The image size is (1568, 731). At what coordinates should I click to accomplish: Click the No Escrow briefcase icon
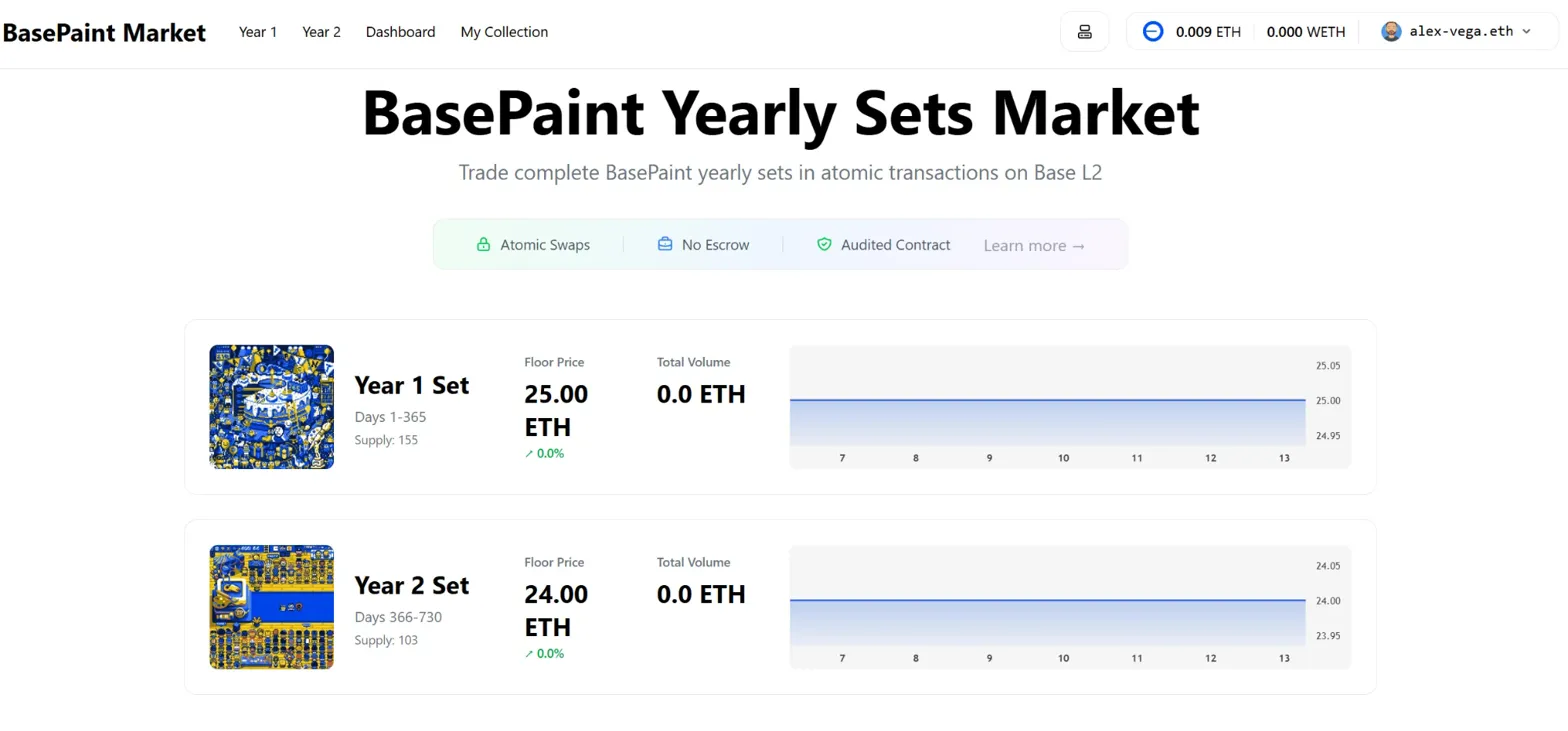(665, 244)
